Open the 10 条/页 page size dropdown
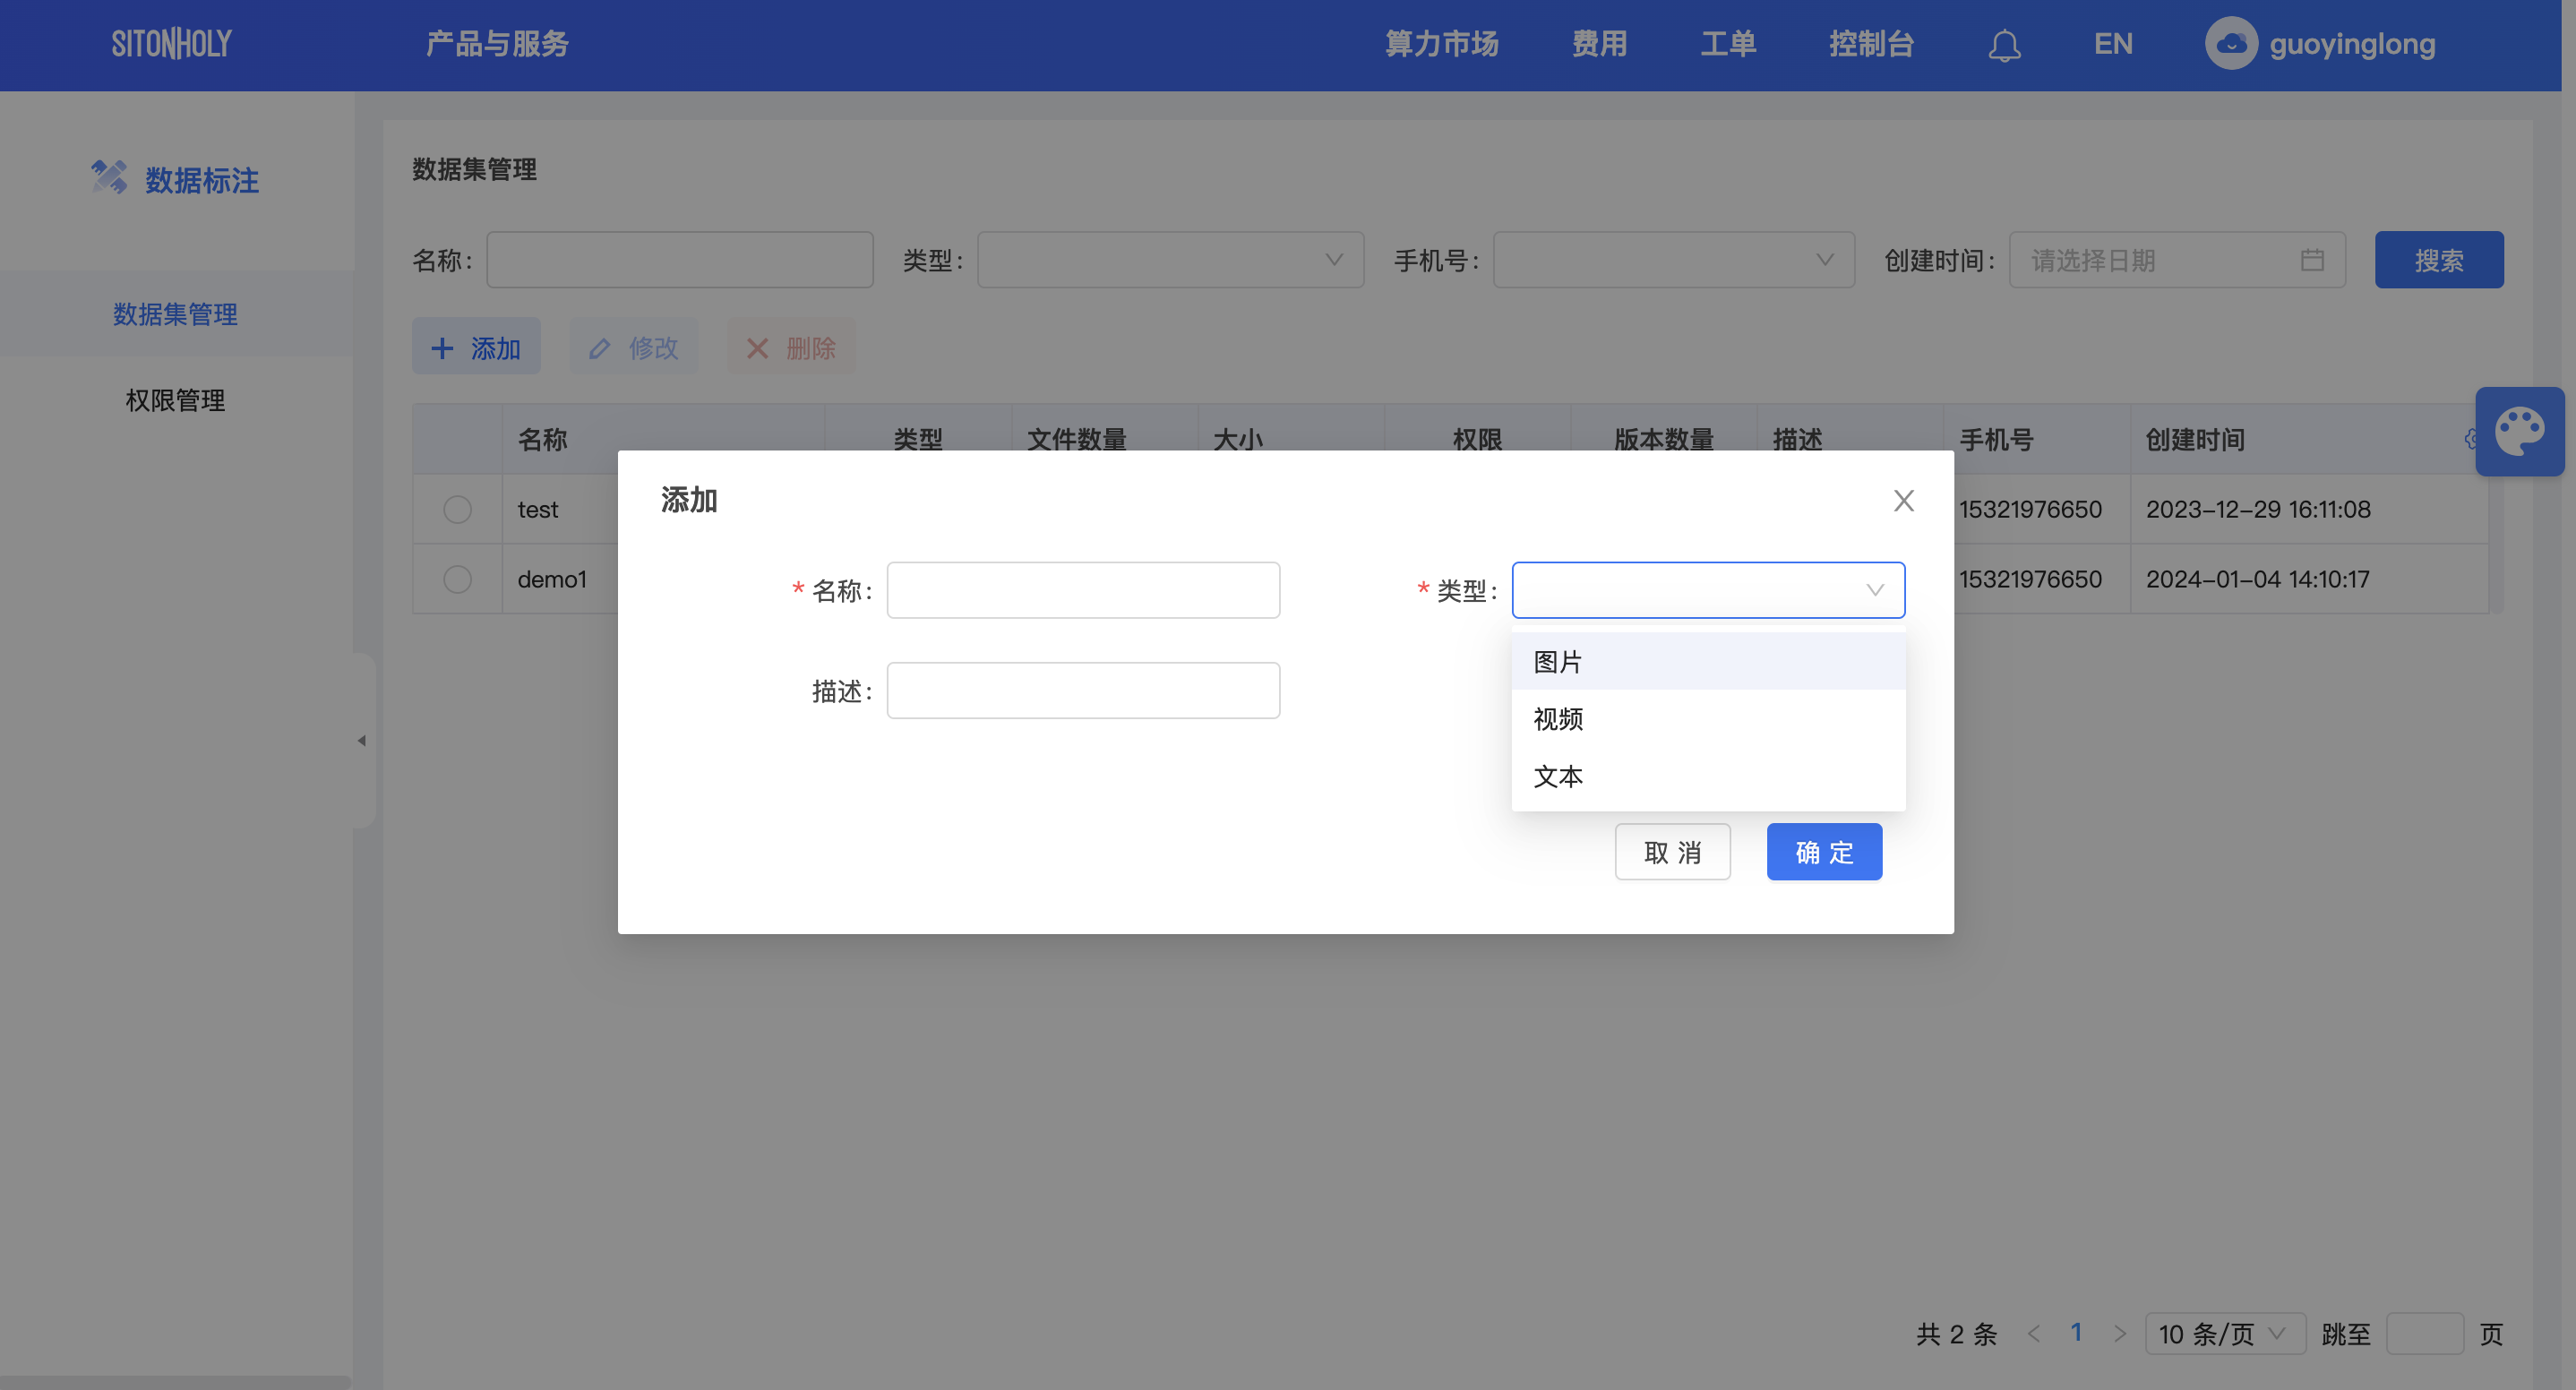The width and height of the screenshot is (2576, 1390). (2225, 1334)
